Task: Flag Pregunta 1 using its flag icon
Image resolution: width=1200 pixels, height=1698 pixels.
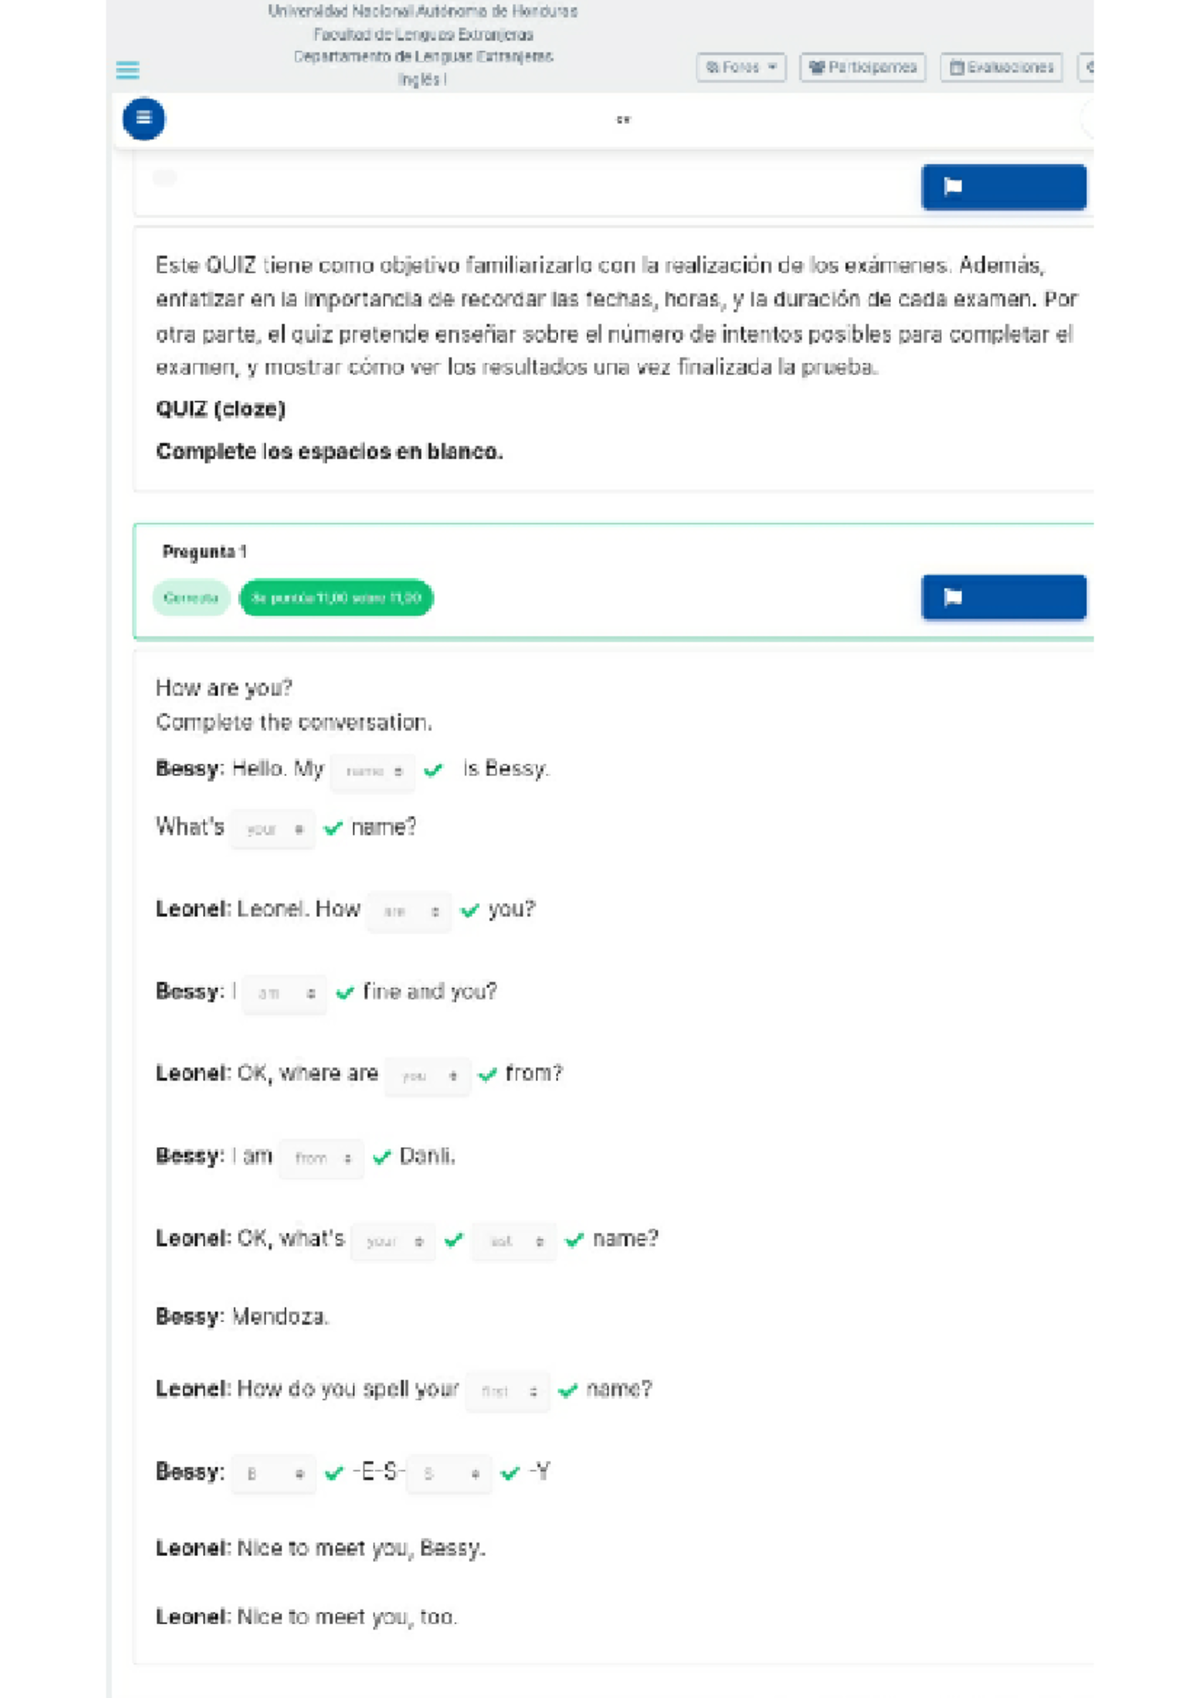Action: pos(953,597)
